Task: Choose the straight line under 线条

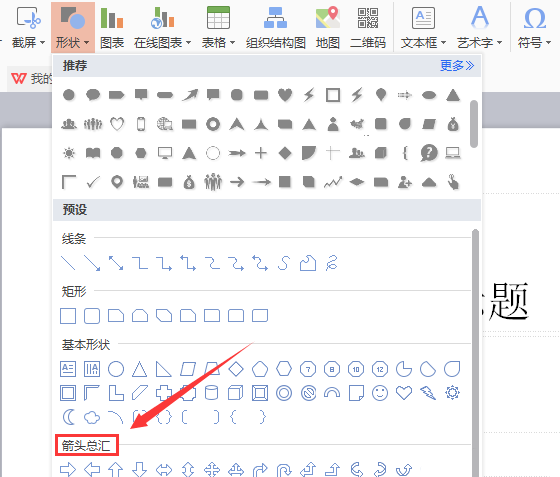Action: pos(68,263)
